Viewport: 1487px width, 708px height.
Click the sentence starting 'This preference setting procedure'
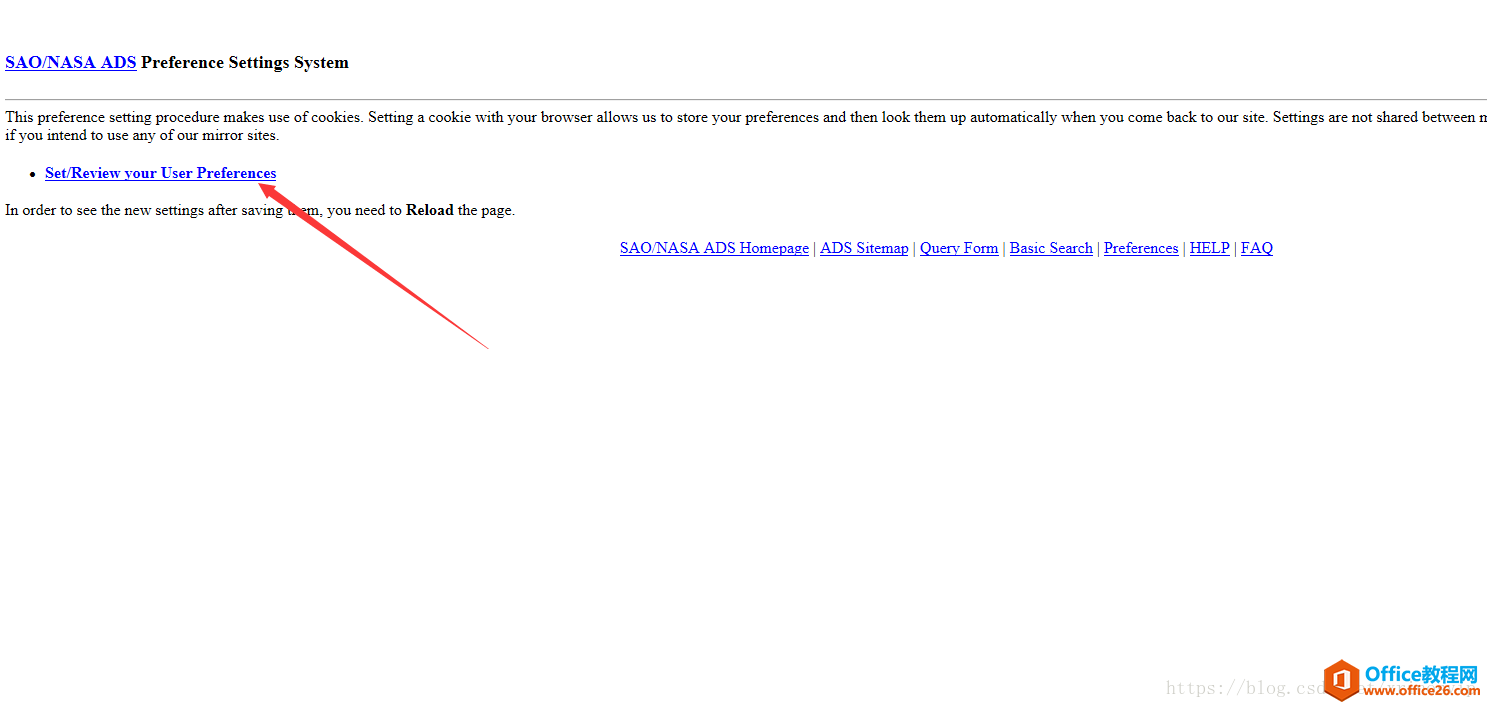(x=746, y=117)
